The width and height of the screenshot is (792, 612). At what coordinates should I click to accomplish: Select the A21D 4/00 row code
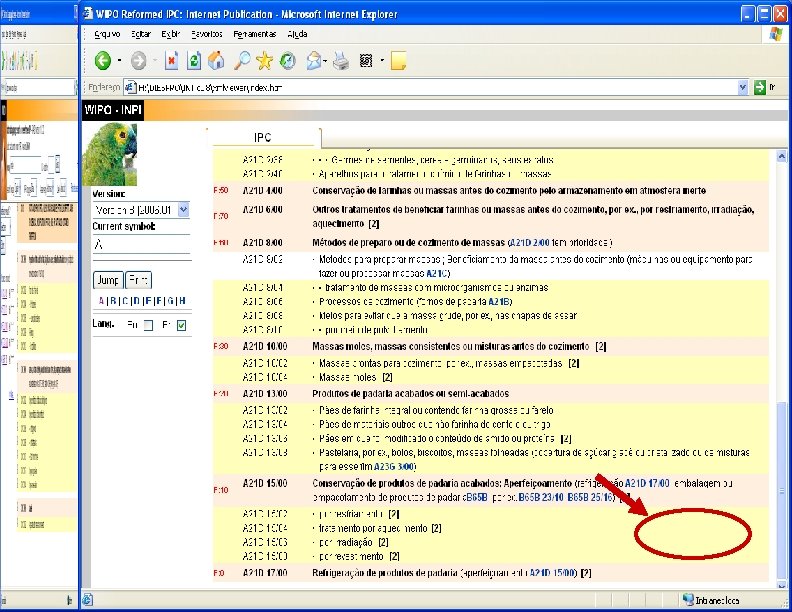point(263,191)
